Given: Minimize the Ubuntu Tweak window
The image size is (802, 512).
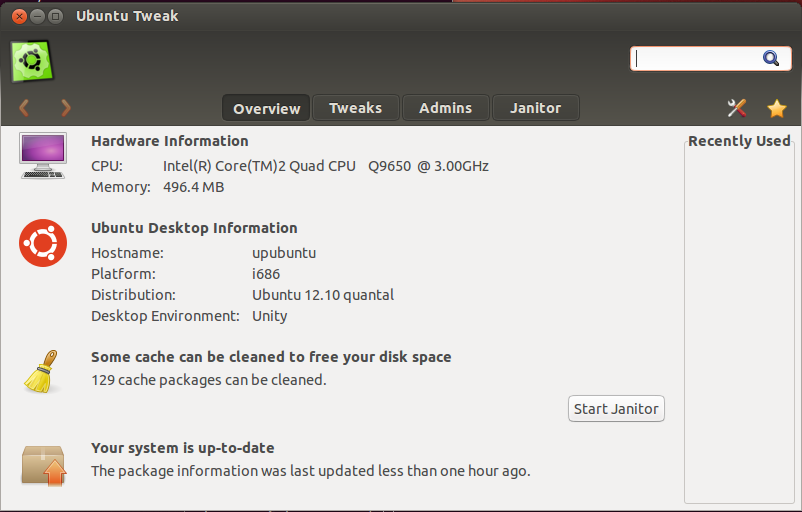Looking at the screenshot, I should point(37,16).
